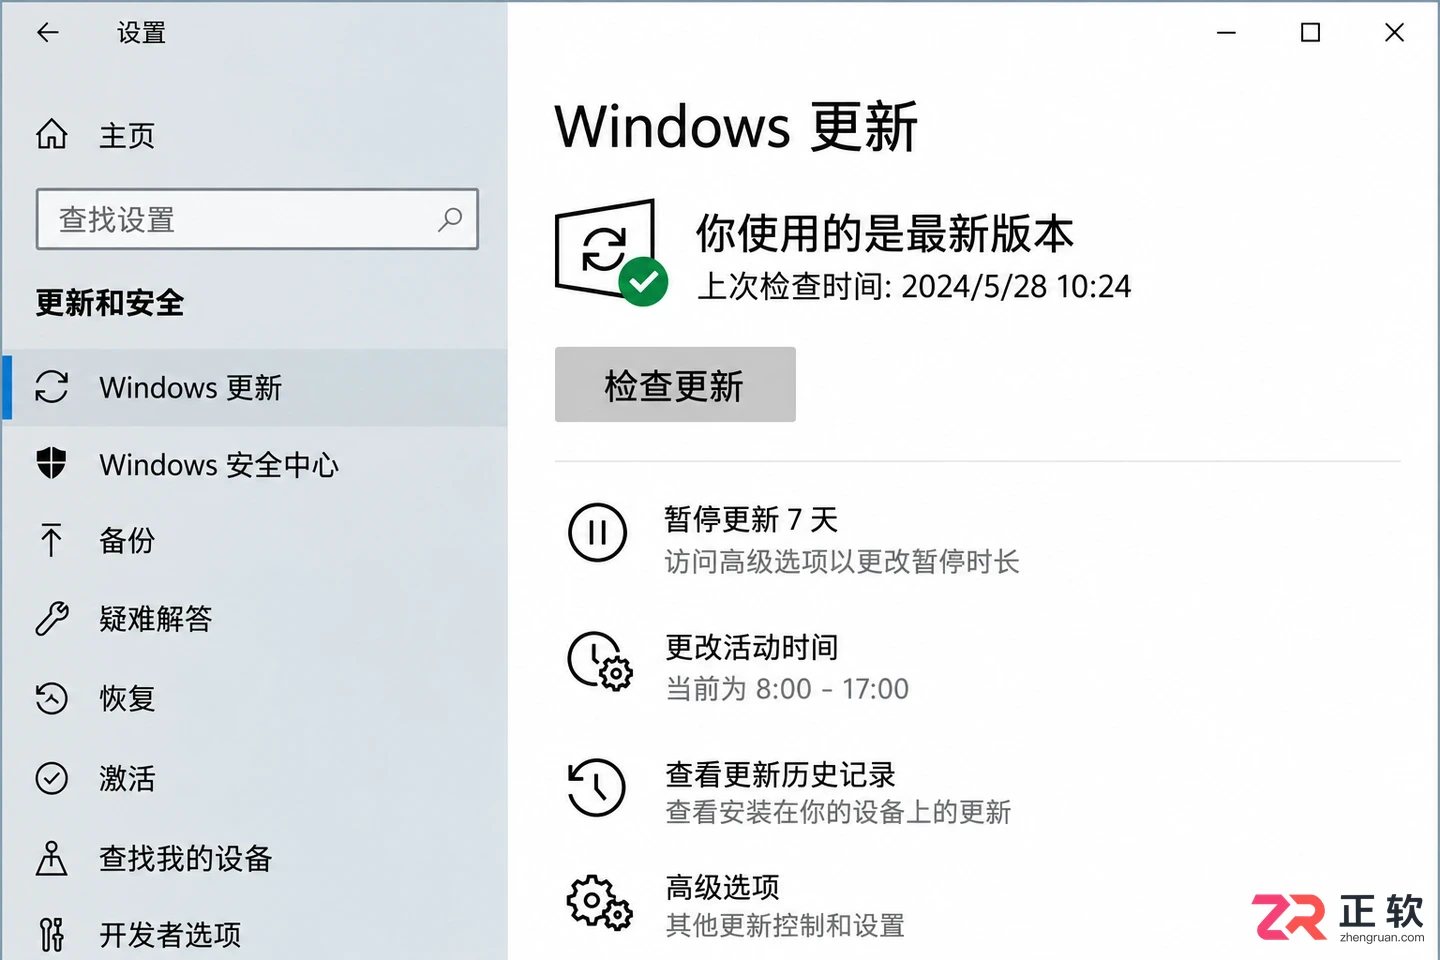This screenshot has height=960, width=1440.
Task: Open 高级选项 link
Action: coord(723,887)
